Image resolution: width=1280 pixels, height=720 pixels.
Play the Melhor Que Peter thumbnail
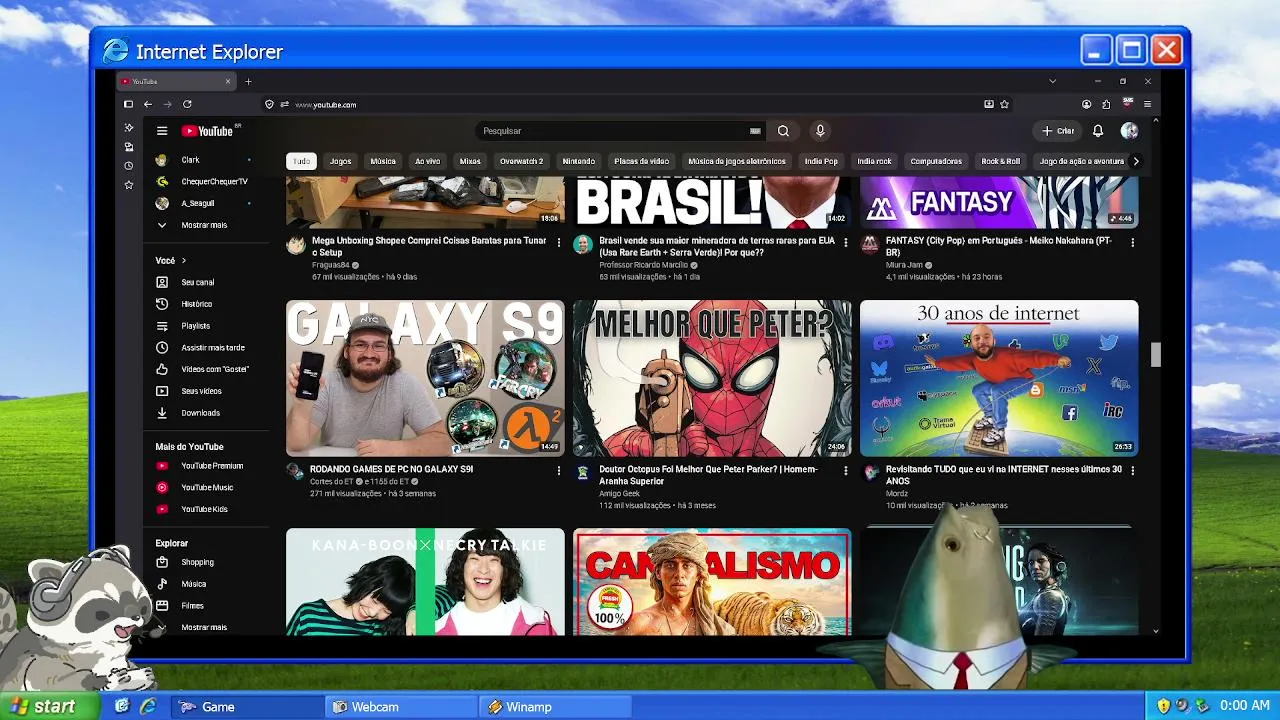click(x=712, y=378)
